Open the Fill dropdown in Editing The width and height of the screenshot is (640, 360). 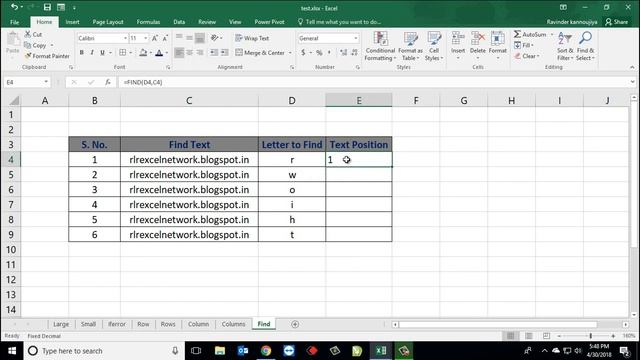(x=524, y=45)
